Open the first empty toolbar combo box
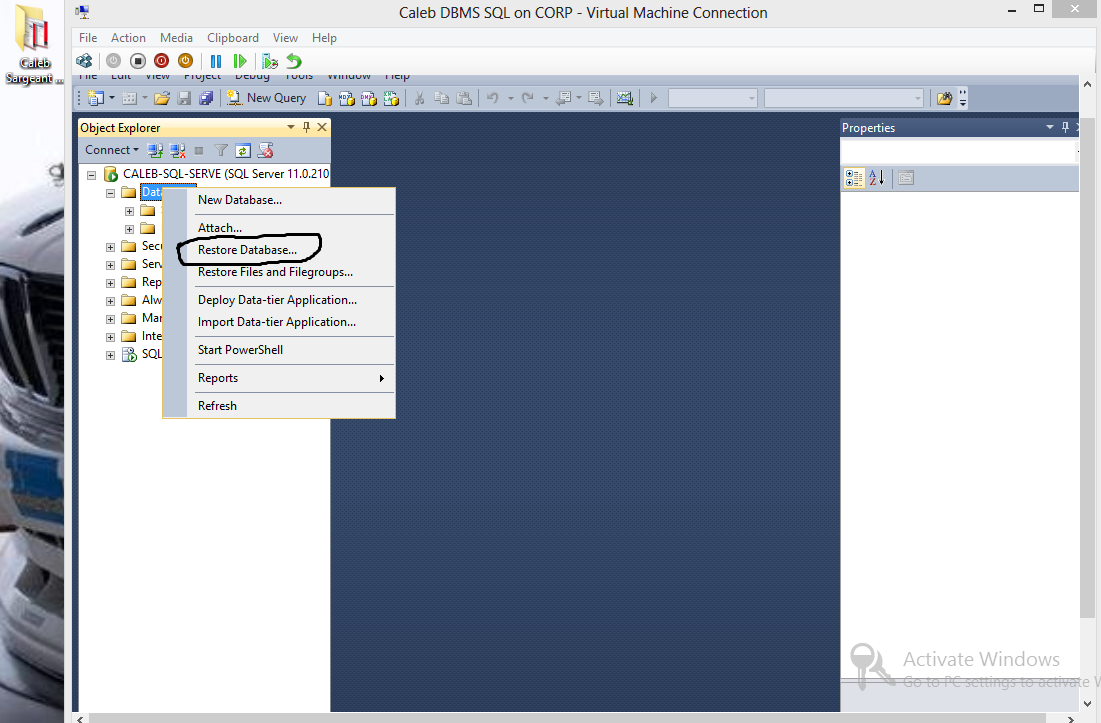The image size is (1101, 723). click(x=713, y=98)
